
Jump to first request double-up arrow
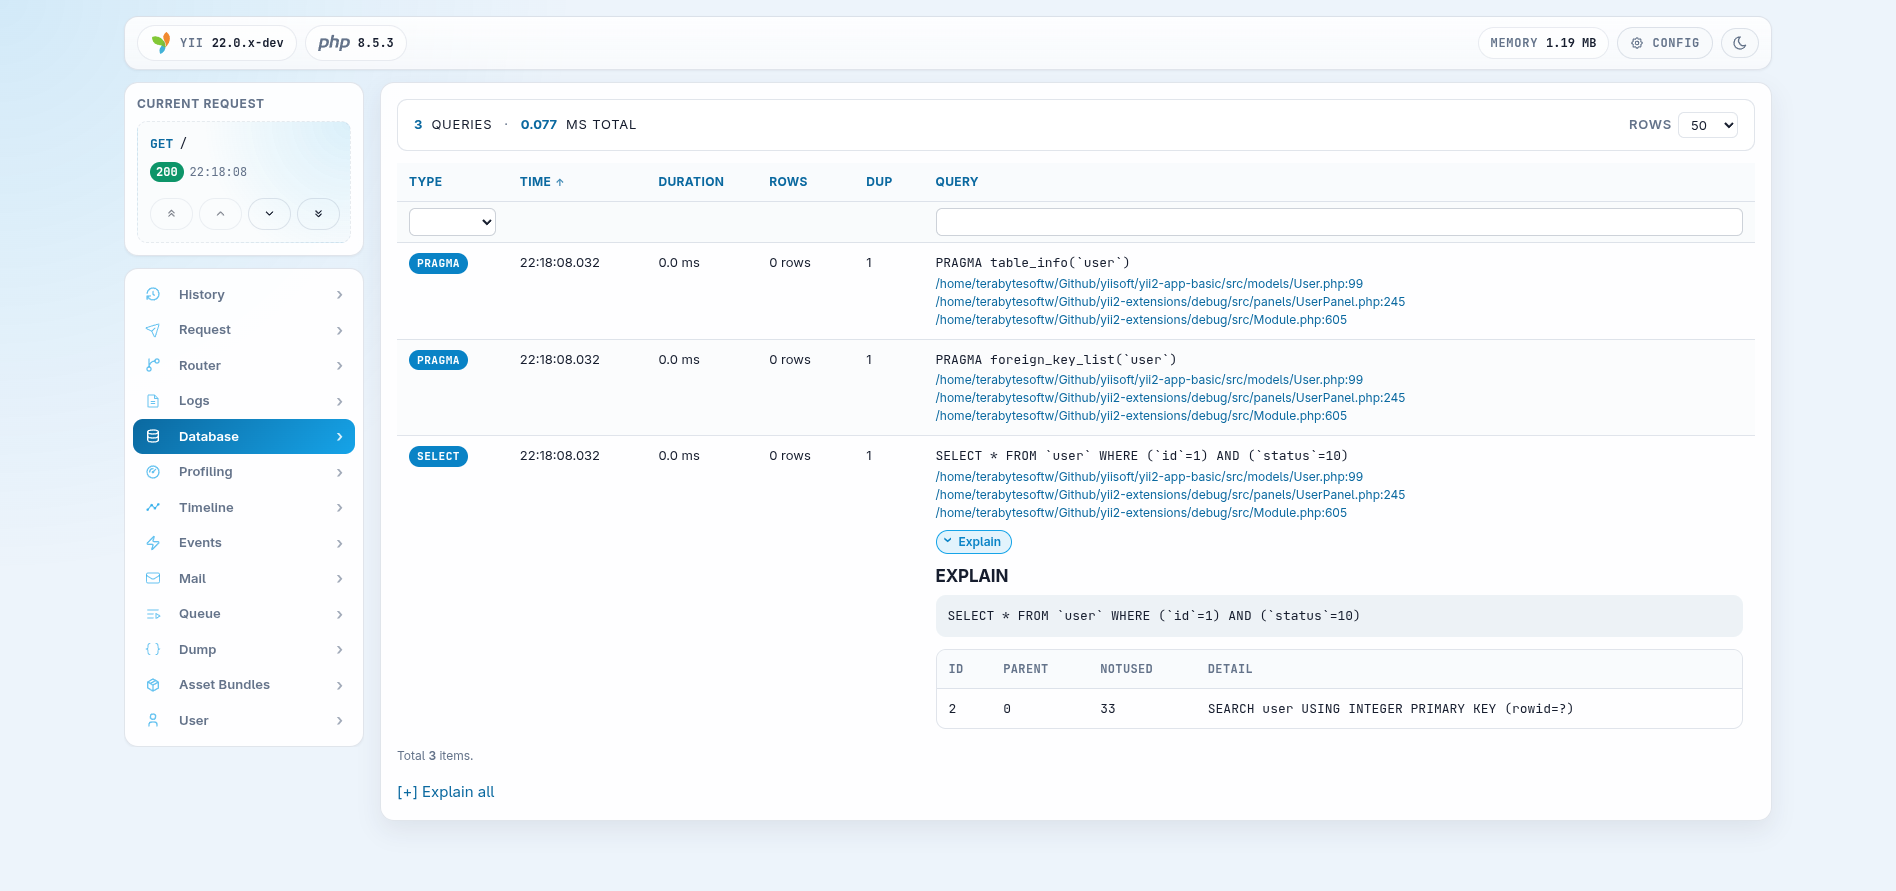click(x=172, y=214)
